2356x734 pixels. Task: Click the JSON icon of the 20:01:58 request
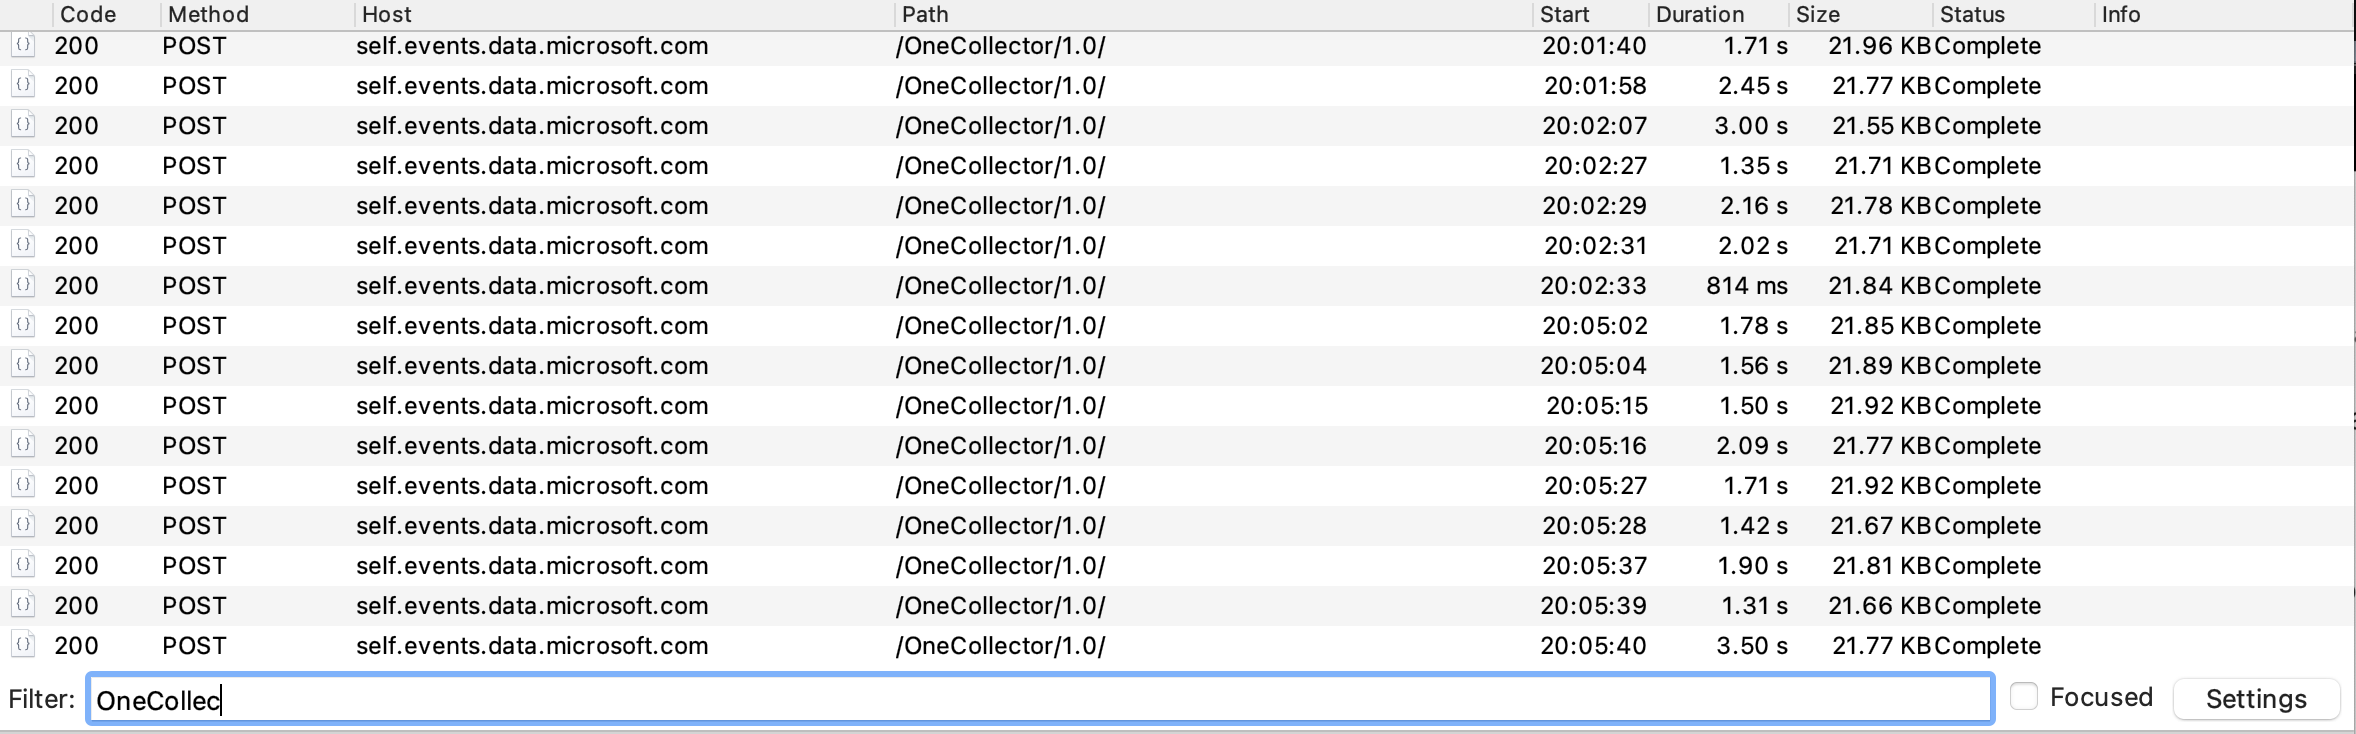(x=23, y=85)
